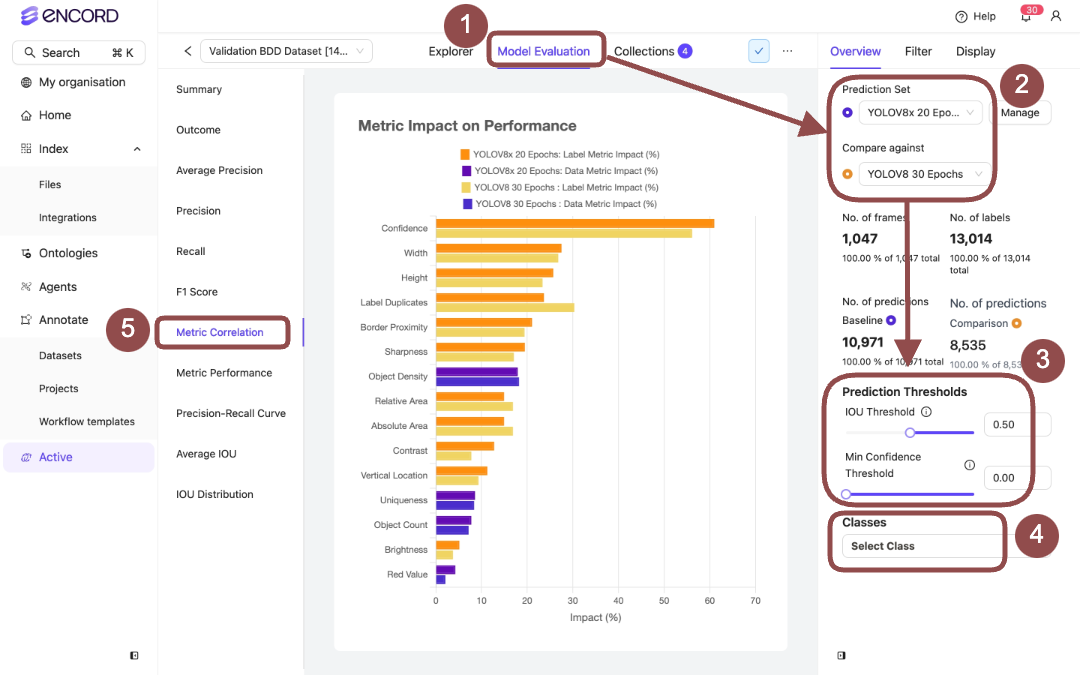Open the Outcome section
Viewport: 1080px width, 675px height.
(198, 130)
